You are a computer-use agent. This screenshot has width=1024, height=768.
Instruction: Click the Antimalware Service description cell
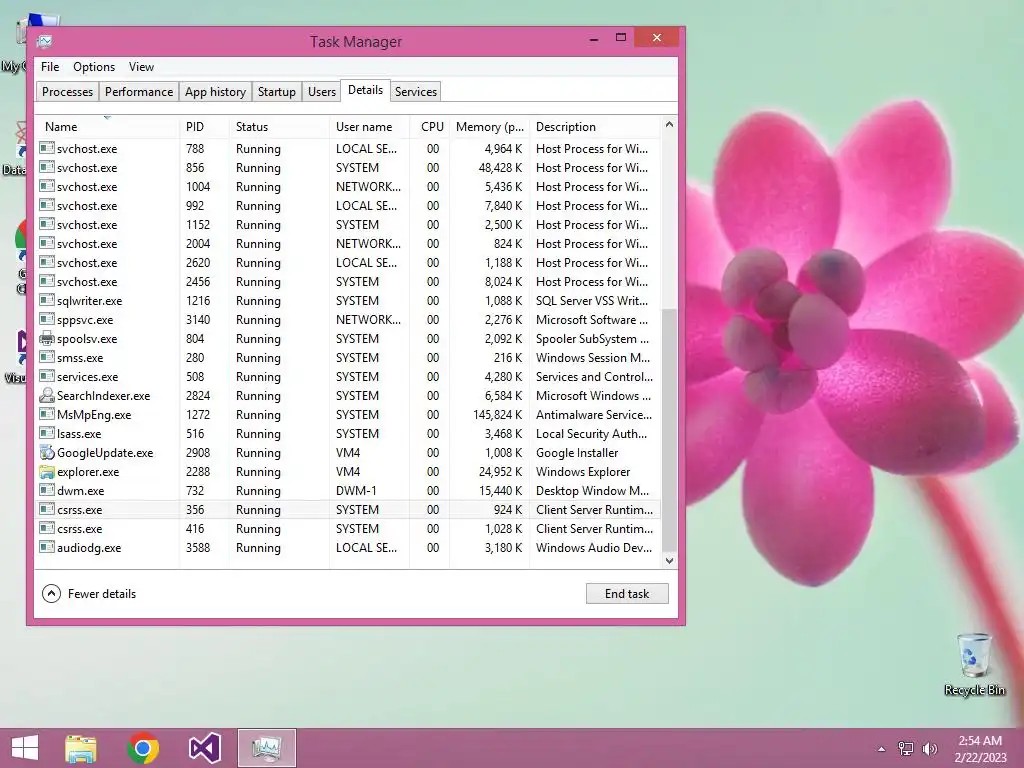(594, 415)
